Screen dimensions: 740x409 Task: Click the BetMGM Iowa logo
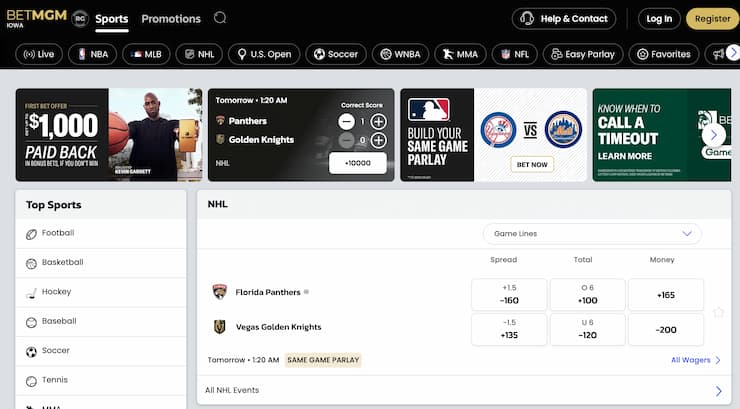click(36, 18)
